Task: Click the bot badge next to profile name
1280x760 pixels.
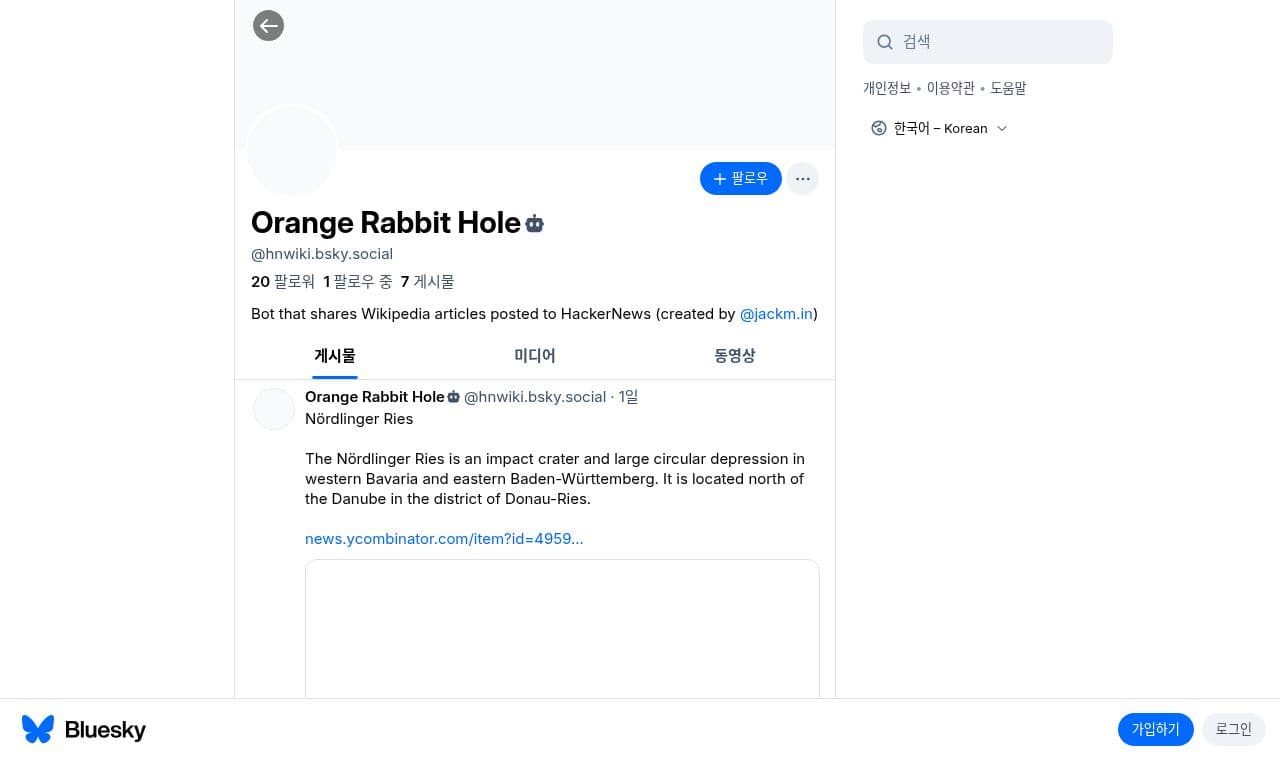Action: (x=535, y=224)
